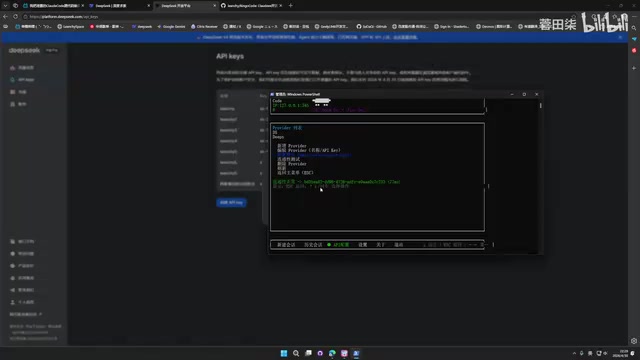Select API keys in the deepseek sidebar
This screenshot has width=640, height=360.
pyautogui.click(x=22, y=80)
